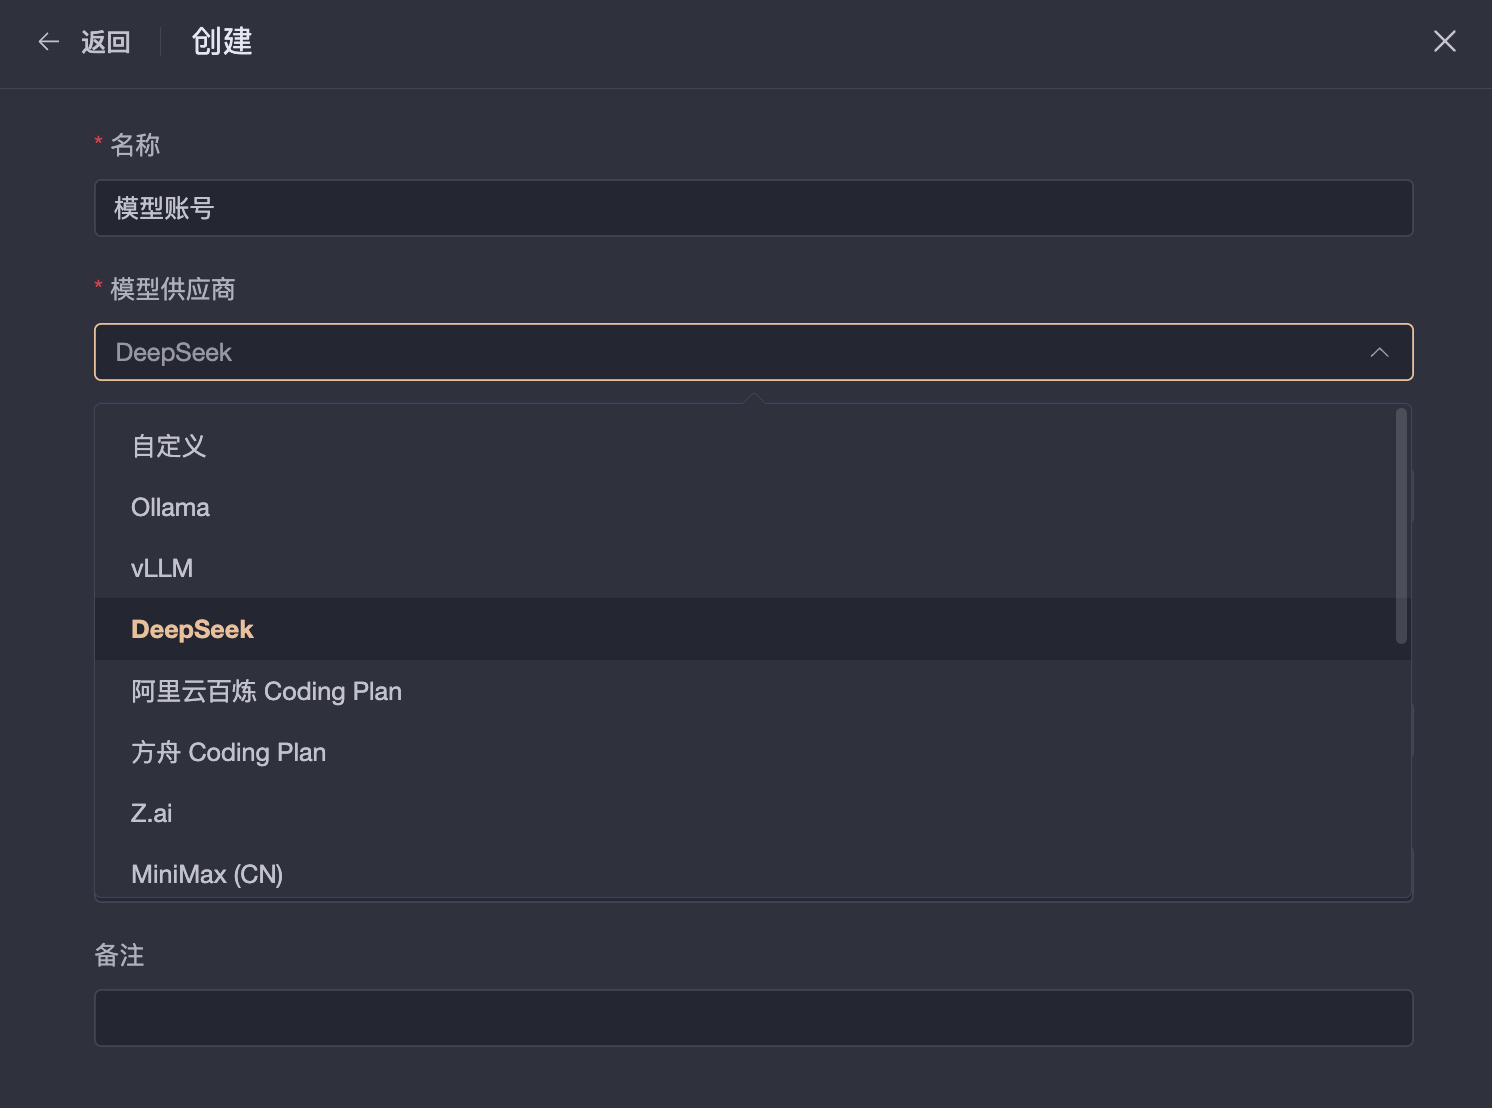Image resolution: width=1492 pixels, height=1108 pixels.
Task: Close the 创建 panel with the X icon
Action: (x=1444, y=41)
